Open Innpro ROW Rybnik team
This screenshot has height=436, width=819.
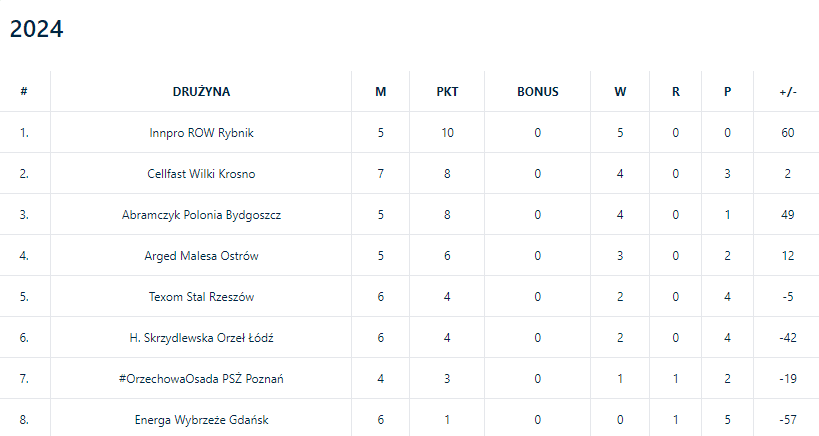click(x=201, y=133)
